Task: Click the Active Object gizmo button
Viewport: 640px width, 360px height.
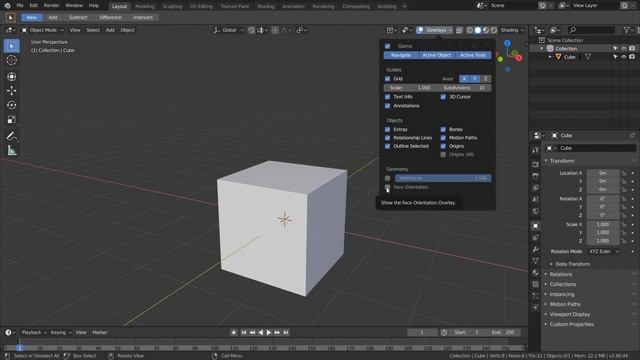Action: pyautogui.click(x=436, y=55)
